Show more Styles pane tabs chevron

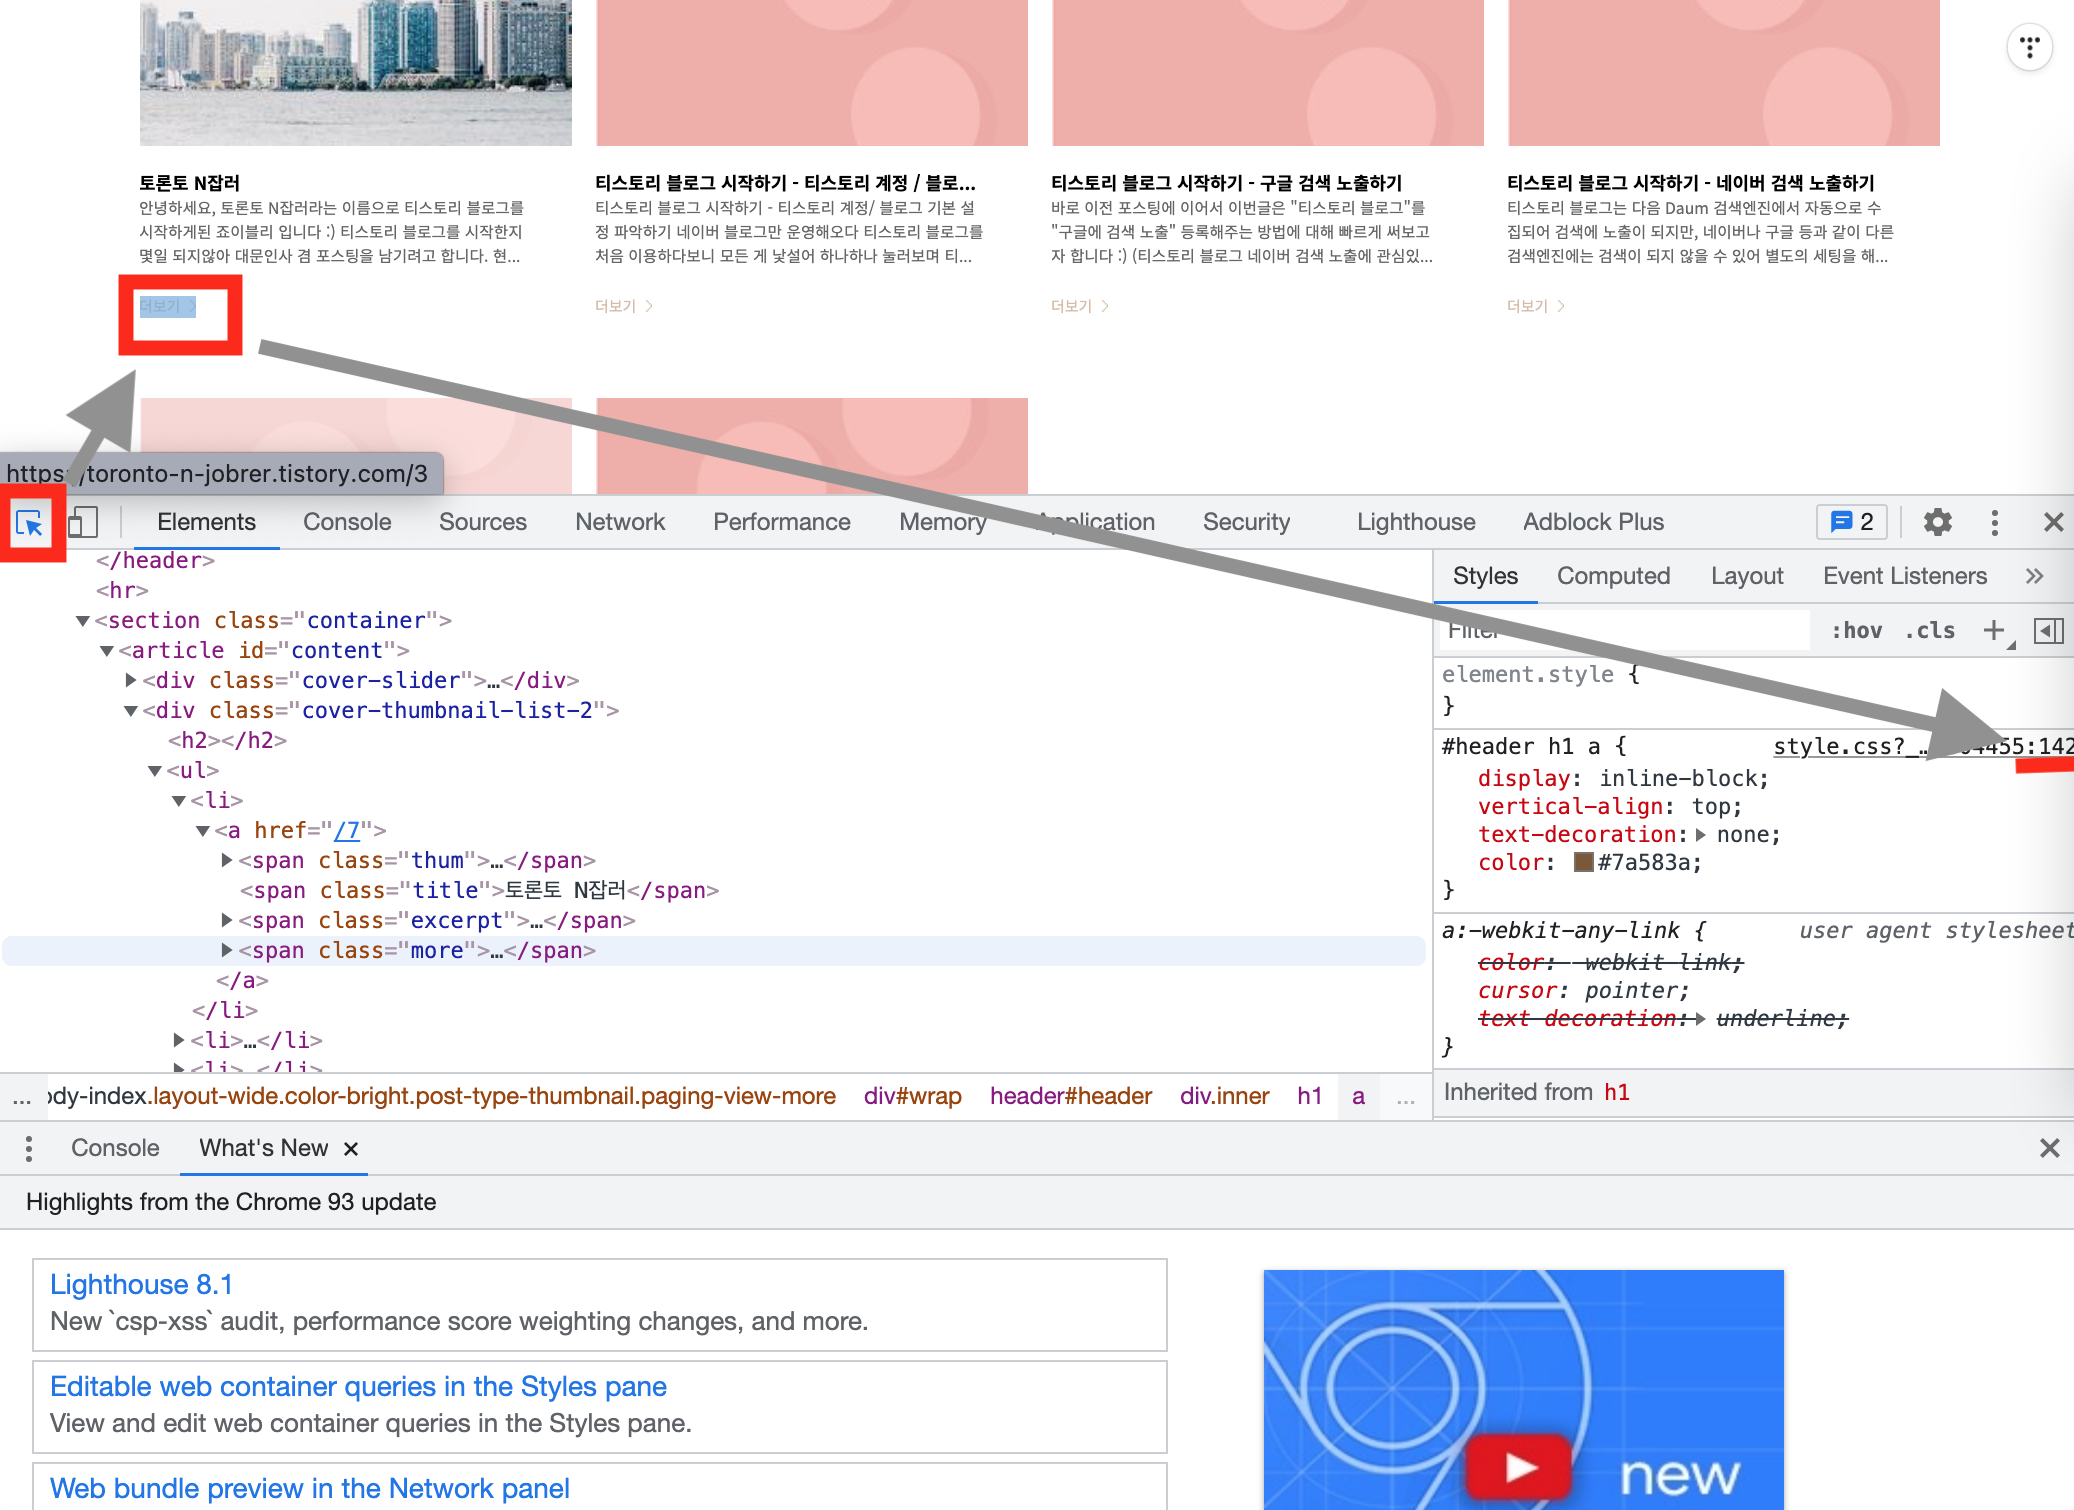click(x=2034, y=576)
